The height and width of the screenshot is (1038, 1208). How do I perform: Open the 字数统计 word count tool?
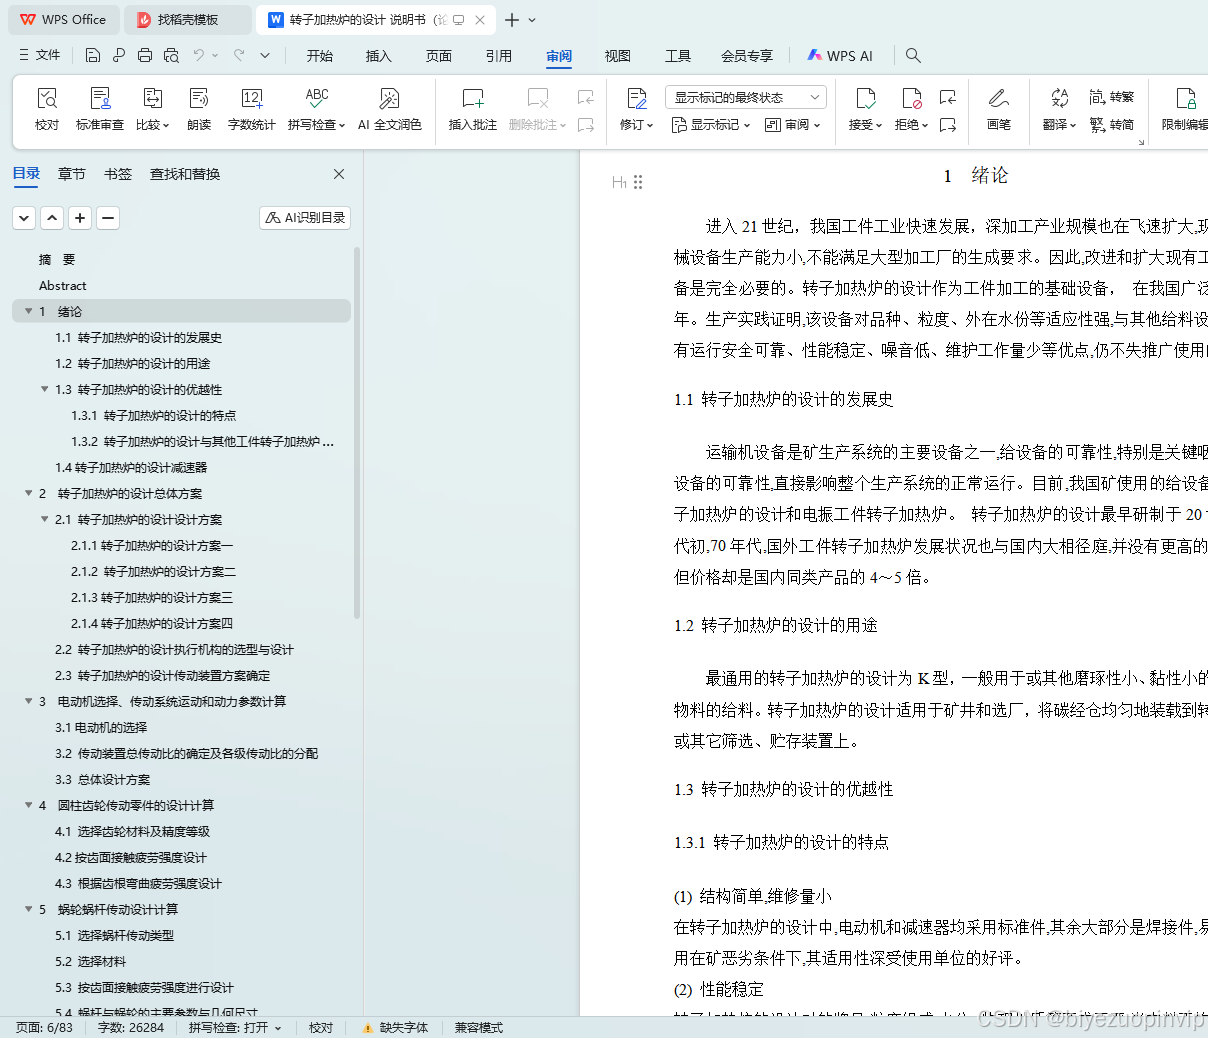pos(252,108)
